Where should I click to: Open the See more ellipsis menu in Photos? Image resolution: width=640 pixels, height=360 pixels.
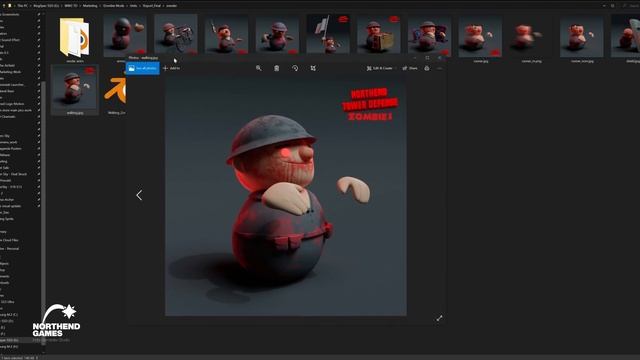[x=440, y=68]
